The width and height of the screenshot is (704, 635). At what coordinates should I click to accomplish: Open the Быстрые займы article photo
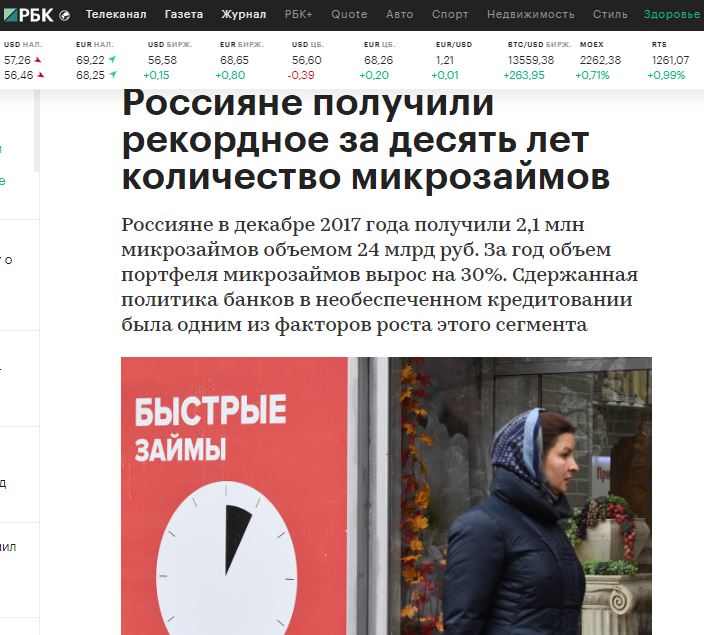tap(386, 496)
